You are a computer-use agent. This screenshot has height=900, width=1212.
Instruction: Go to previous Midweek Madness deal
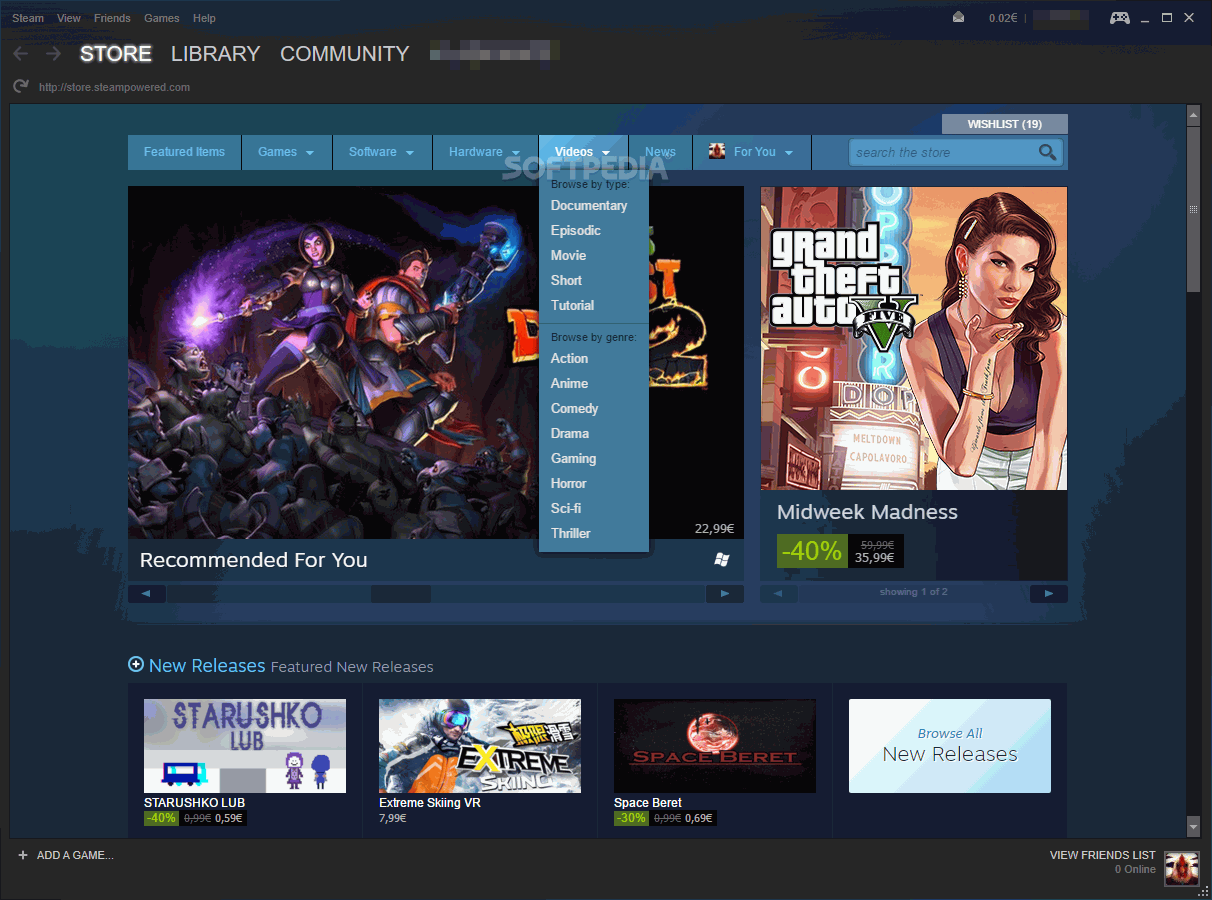779,594
